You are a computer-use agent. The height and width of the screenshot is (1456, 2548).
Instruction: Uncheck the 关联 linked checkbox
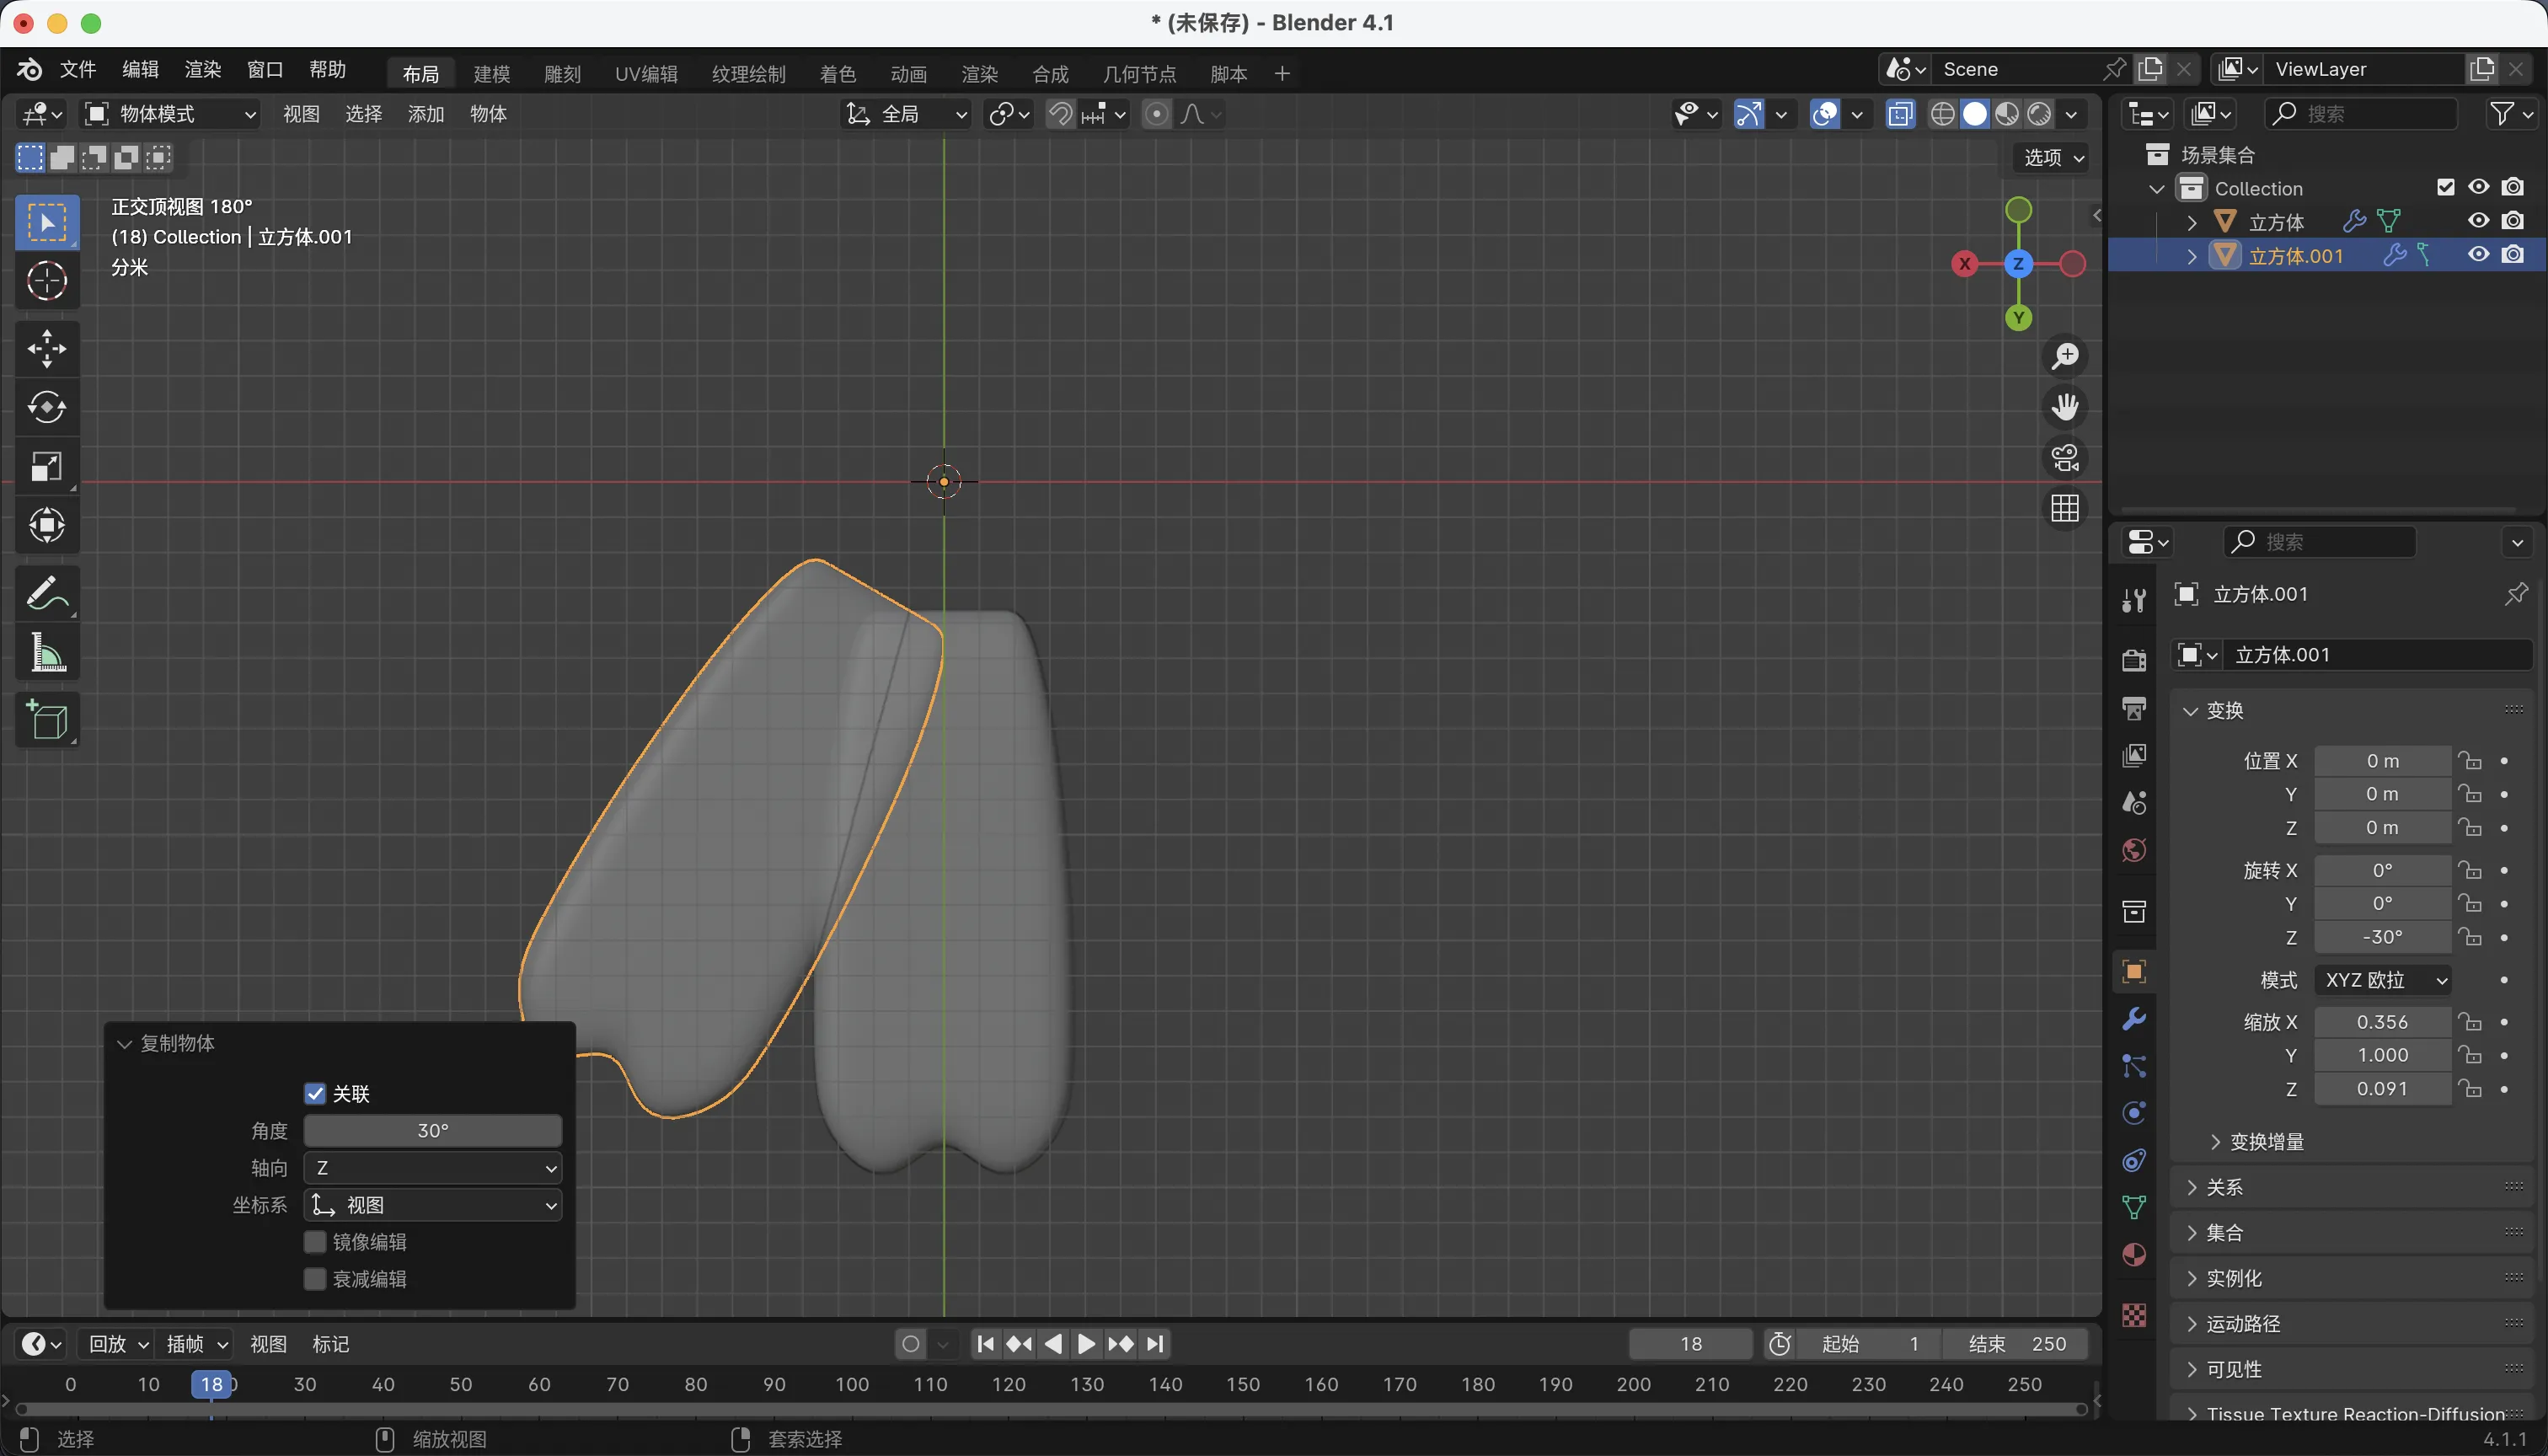(315, 1093)
